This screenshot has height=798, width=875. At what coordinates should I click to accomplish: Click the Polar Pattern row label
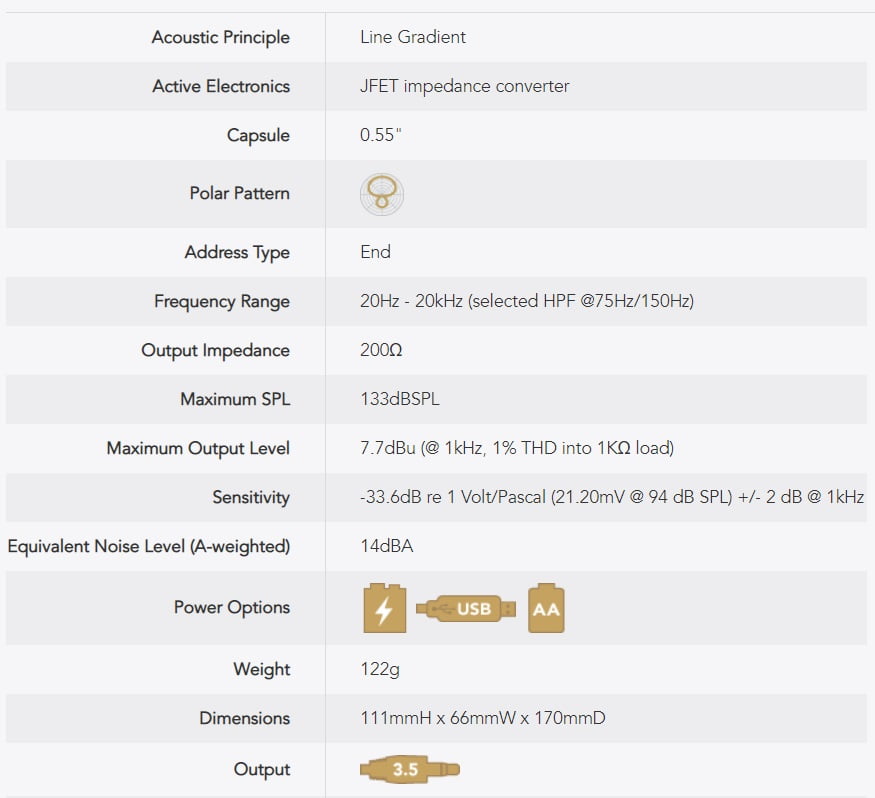point(239,193)
